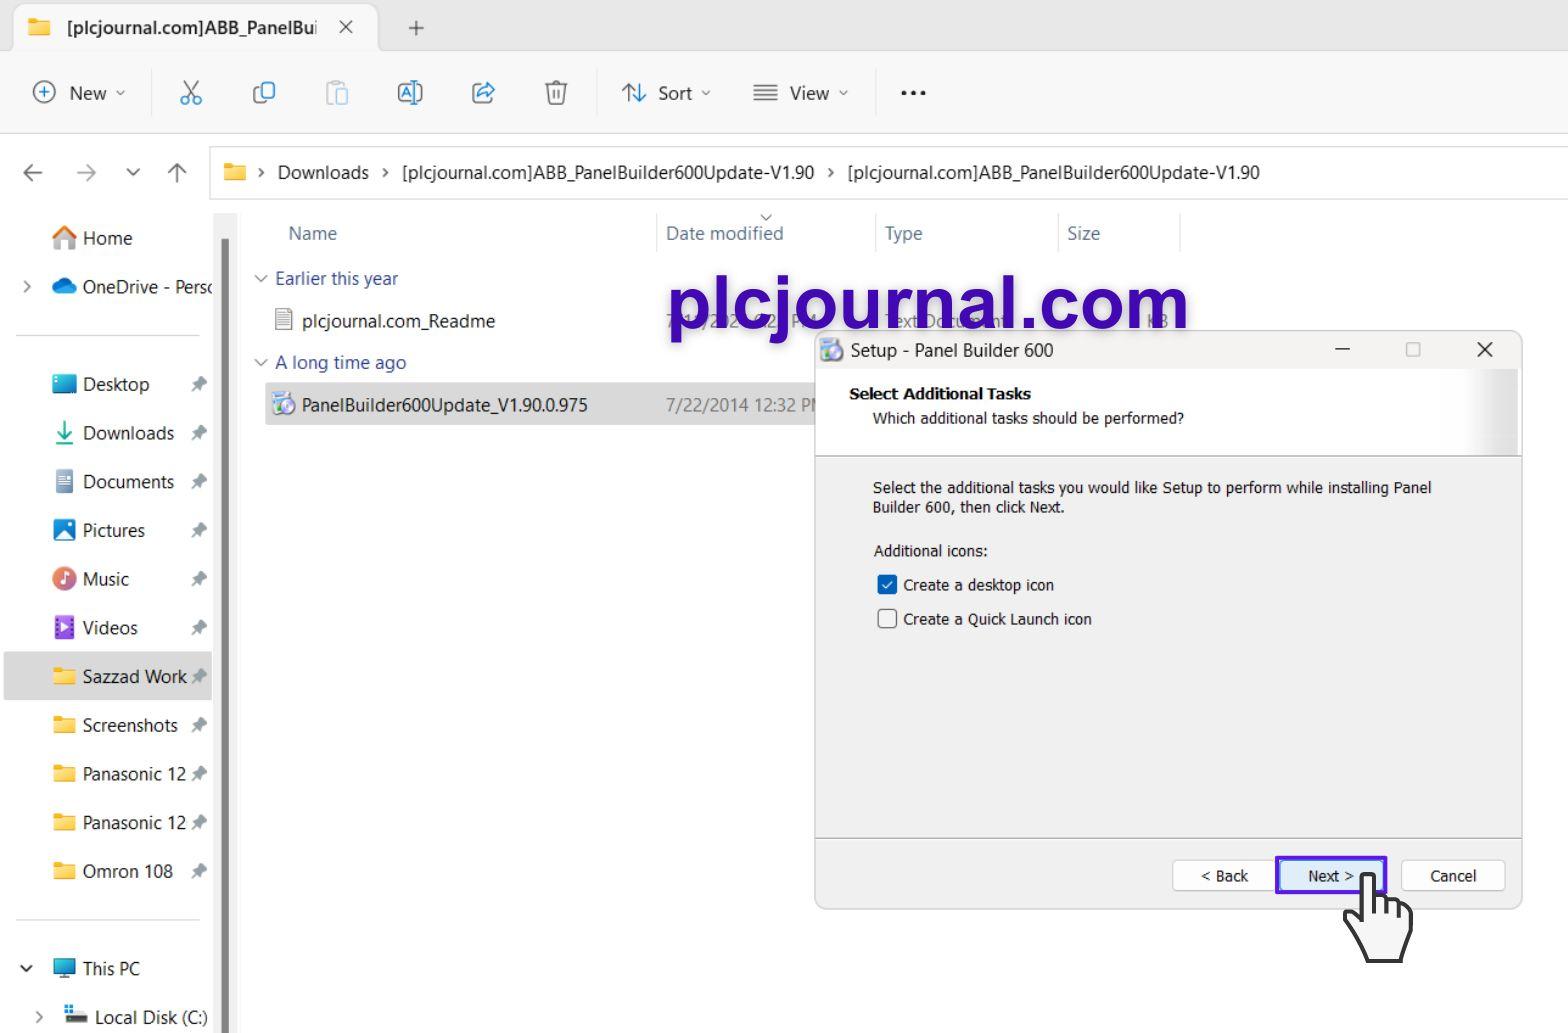Expand the OneDrive tree node
Image resolution: width=1568 pixels, height=1033 pixels.
coord(27,287)
